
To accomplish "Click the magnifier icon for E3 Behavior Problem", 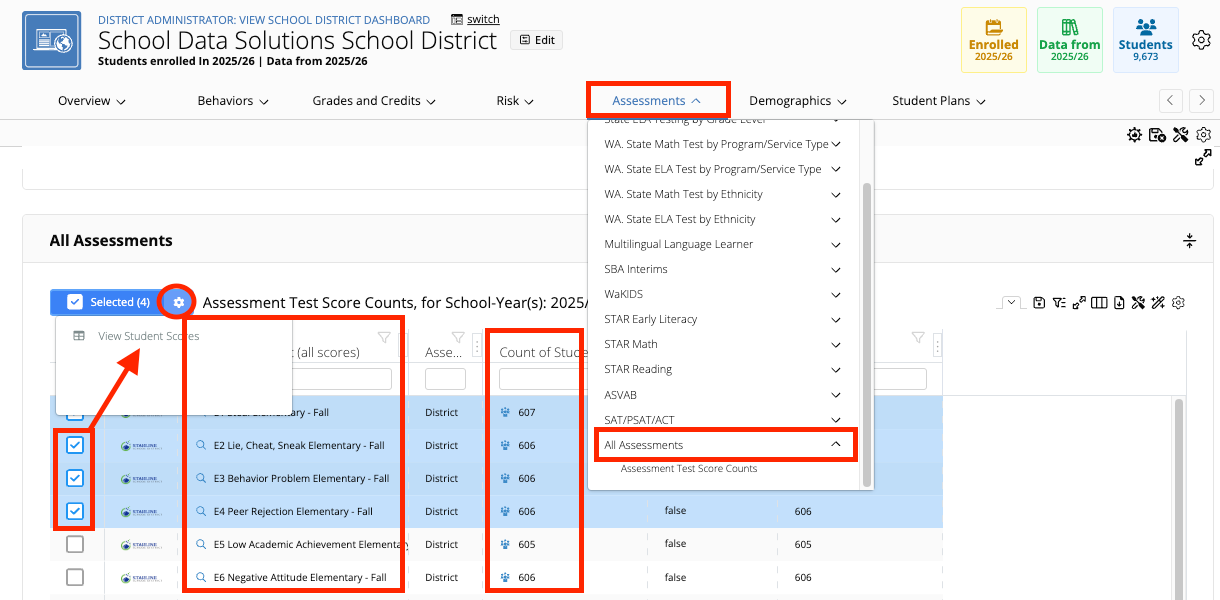I will (x=201, y=479).
